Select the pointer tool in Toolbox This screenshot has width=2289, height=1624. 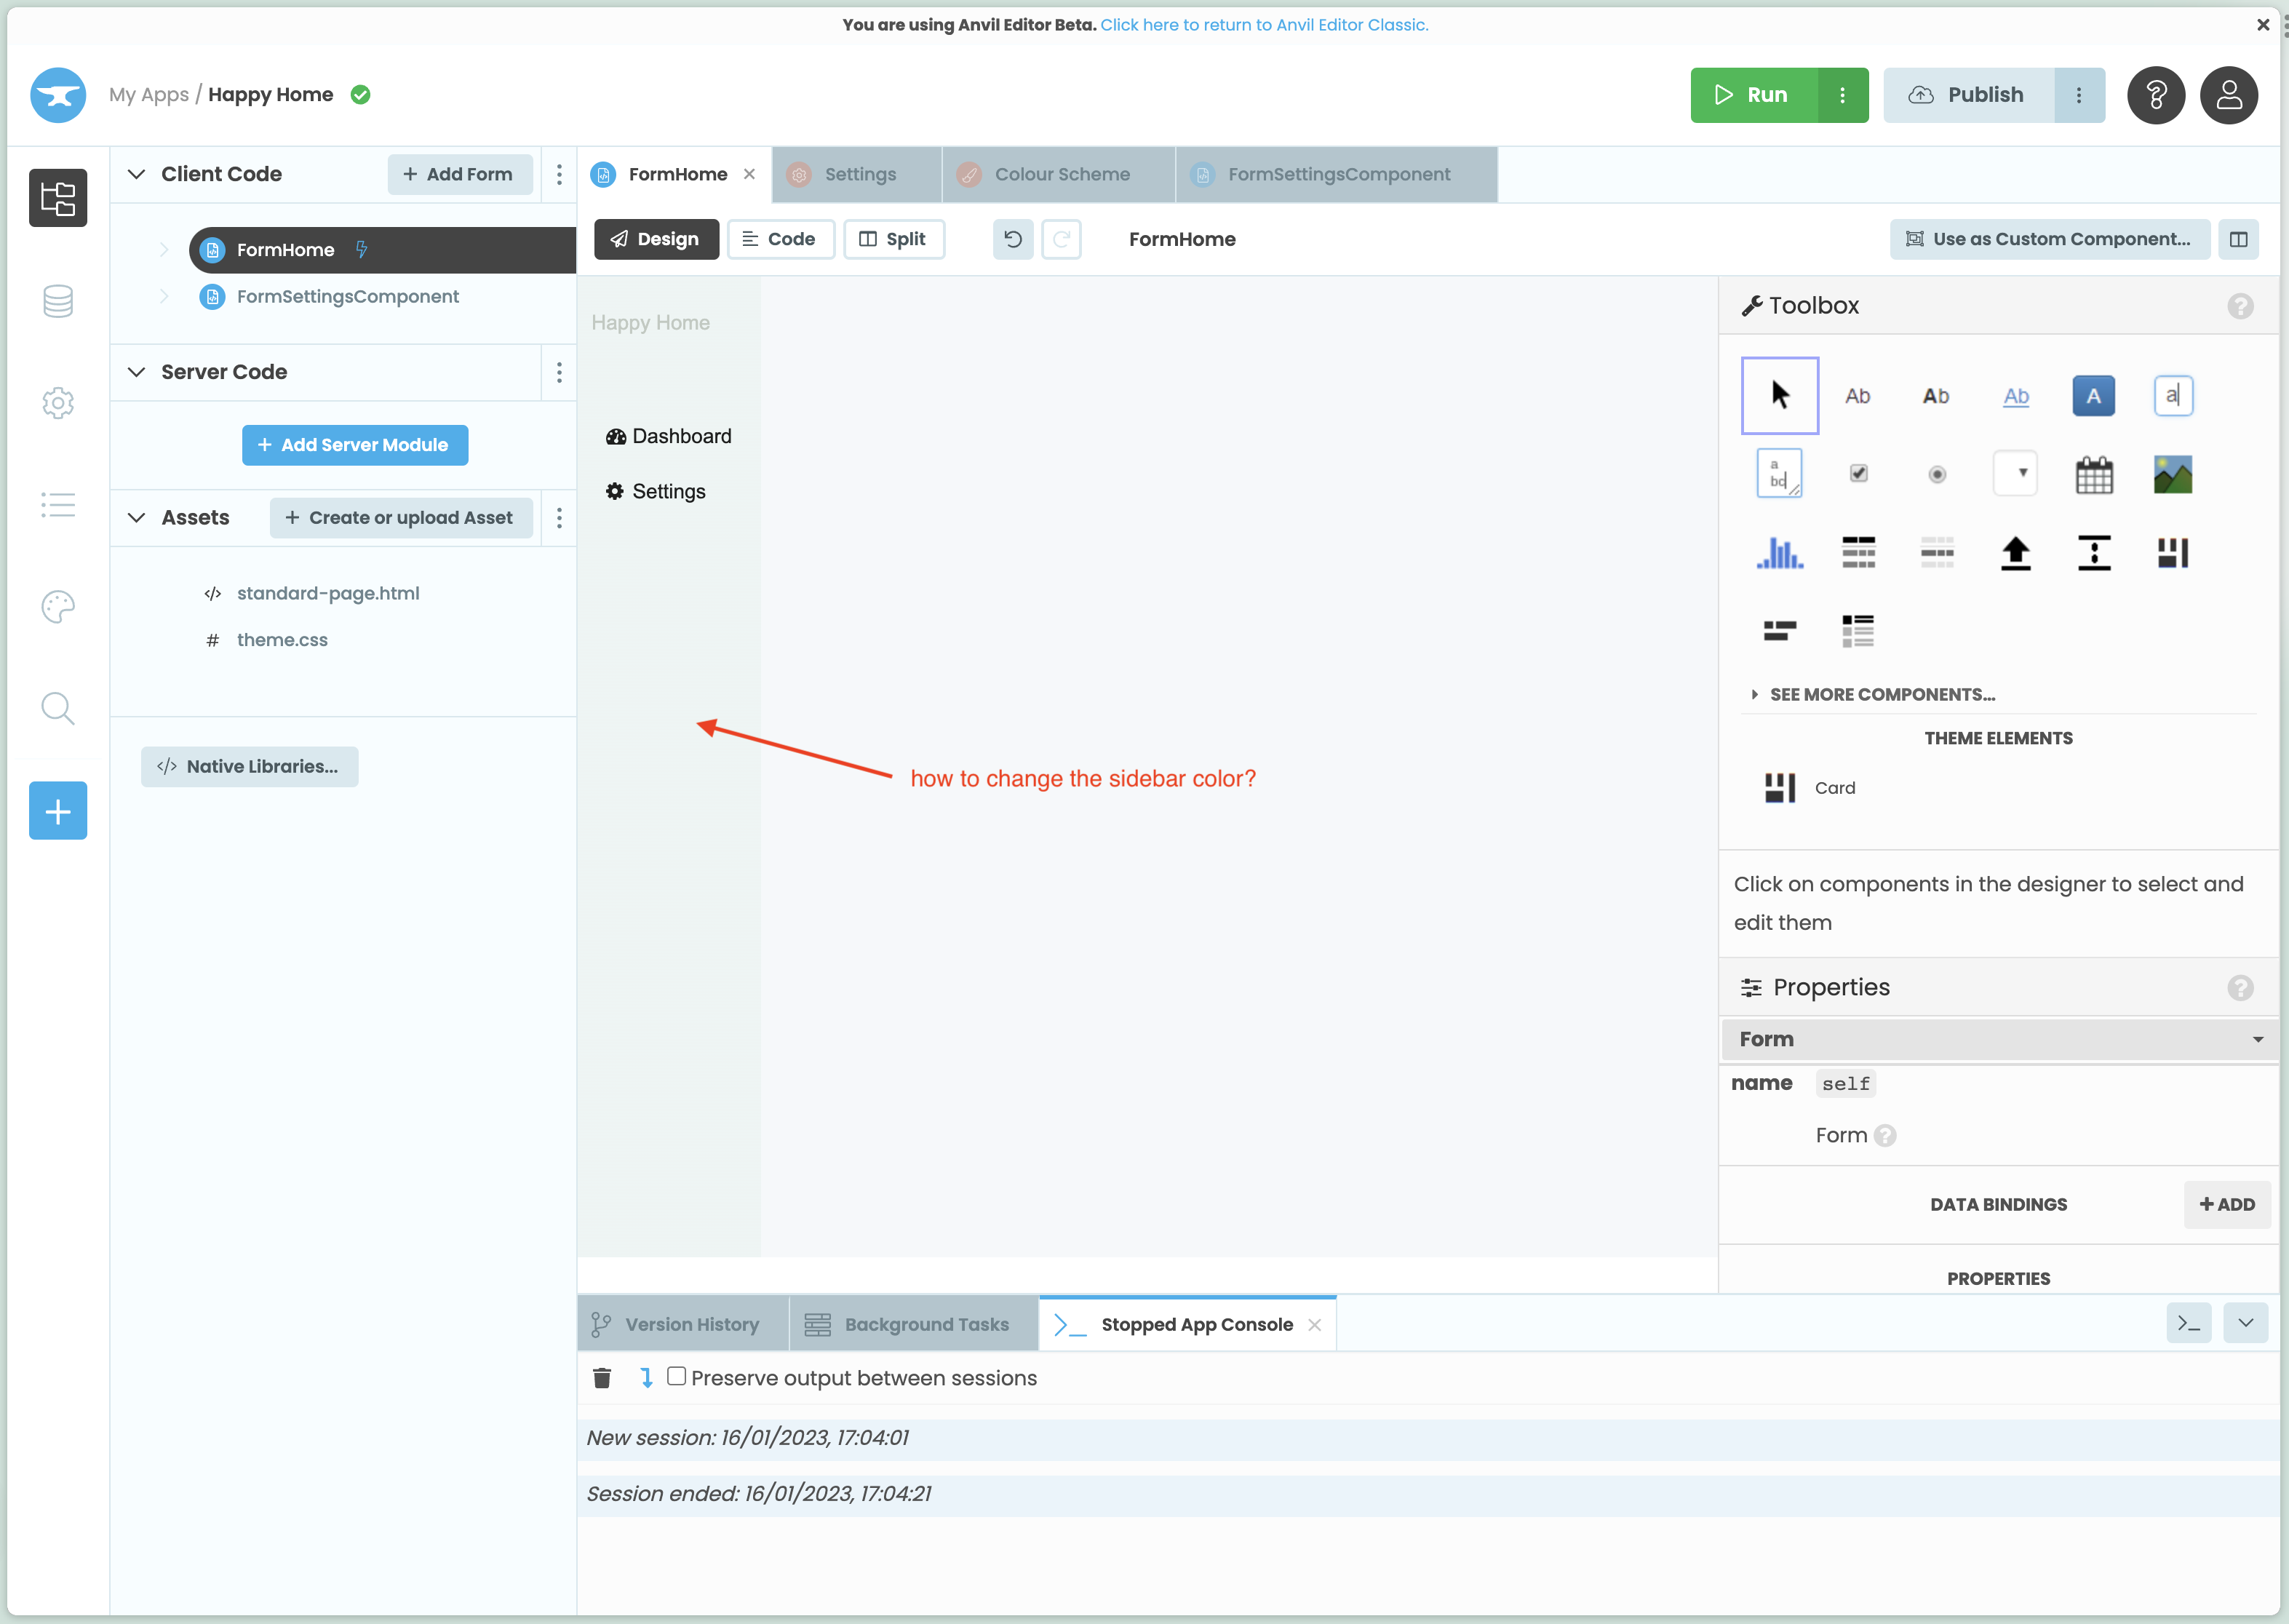click(x=1779, y=395)
